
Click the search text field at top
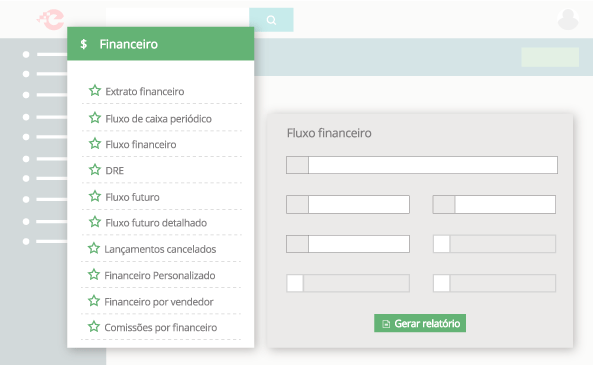click(x=177, y=20)
